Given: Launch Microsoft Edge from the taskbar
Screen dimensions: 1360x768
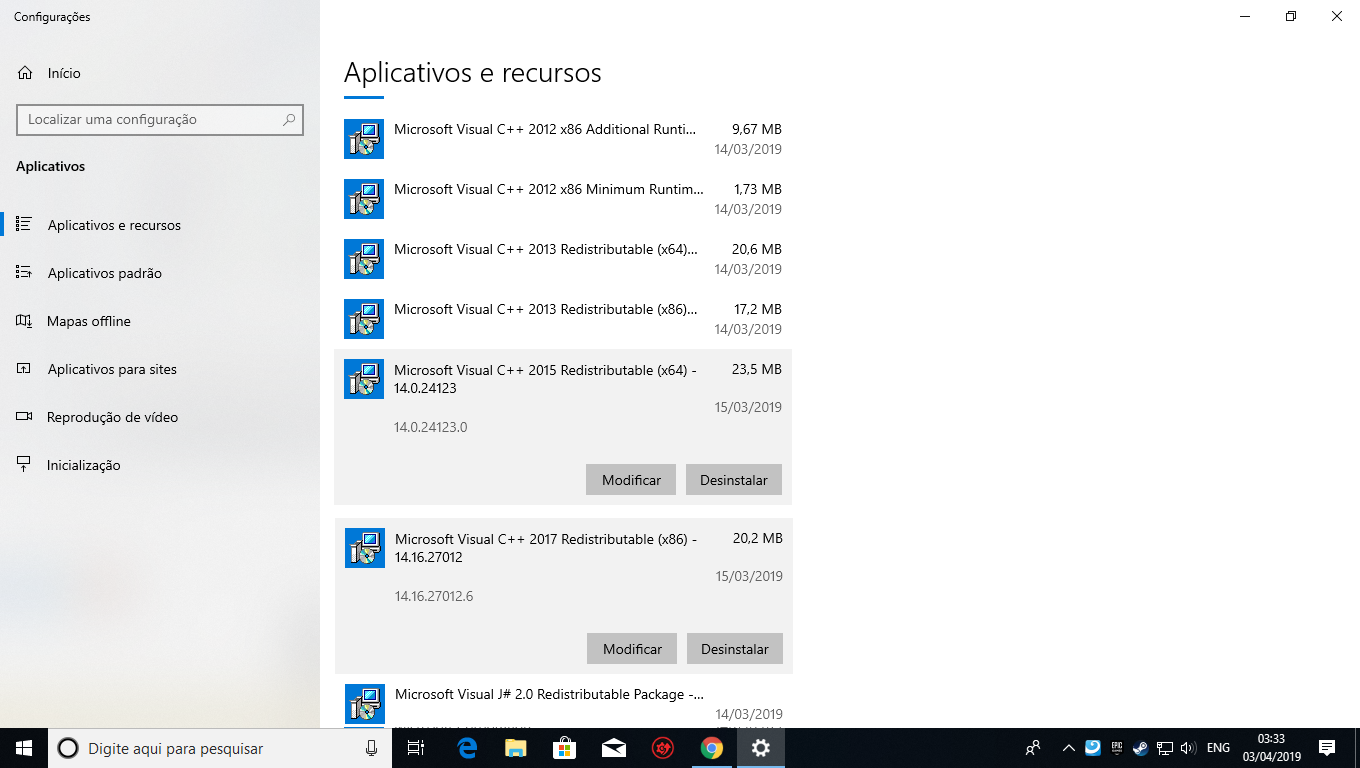Looking at the screenshot, I should [467, 748].
